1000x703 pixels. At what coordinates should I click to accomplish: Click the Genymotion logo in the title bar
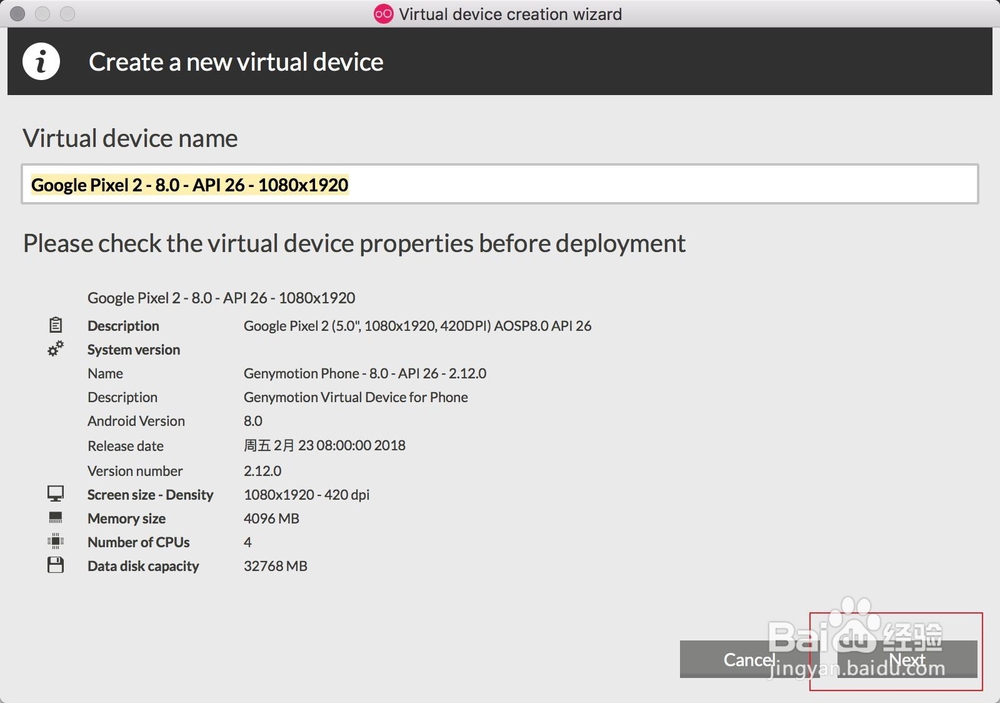(x=383, y=14)
